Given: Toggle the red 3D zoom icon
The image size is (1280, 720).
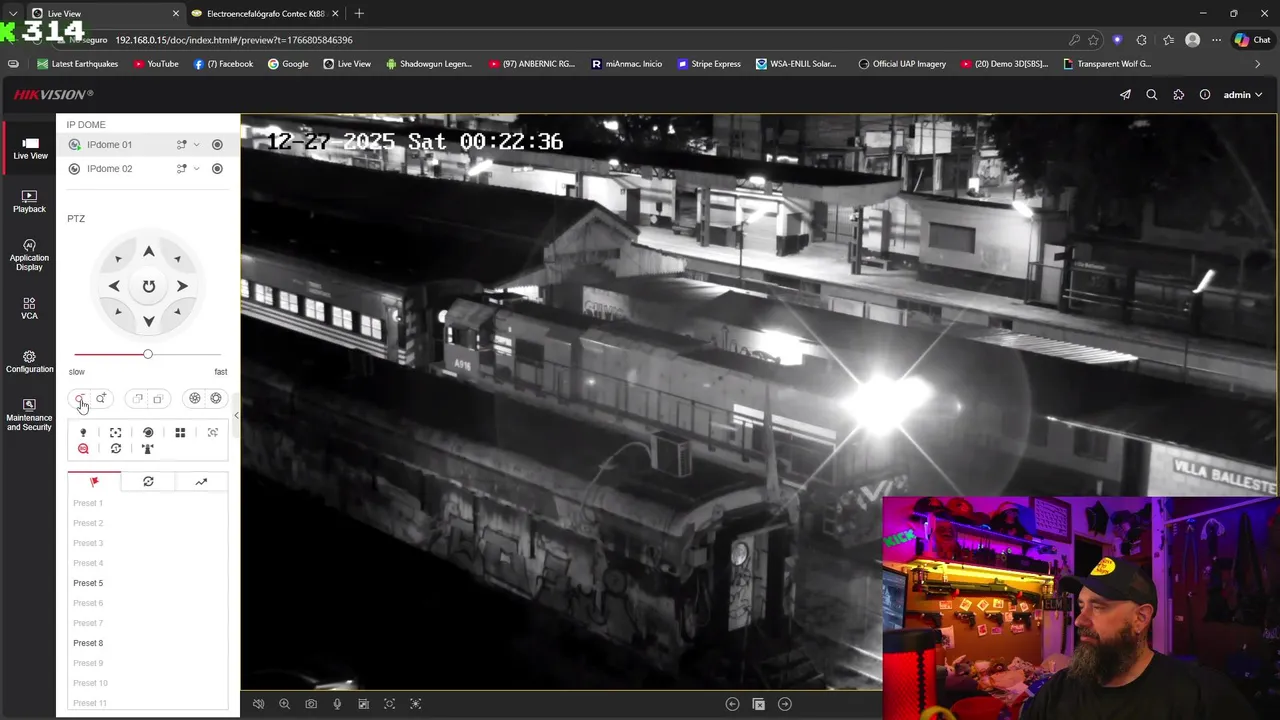Looking at the screenshot, I should [x=83, y=449].
